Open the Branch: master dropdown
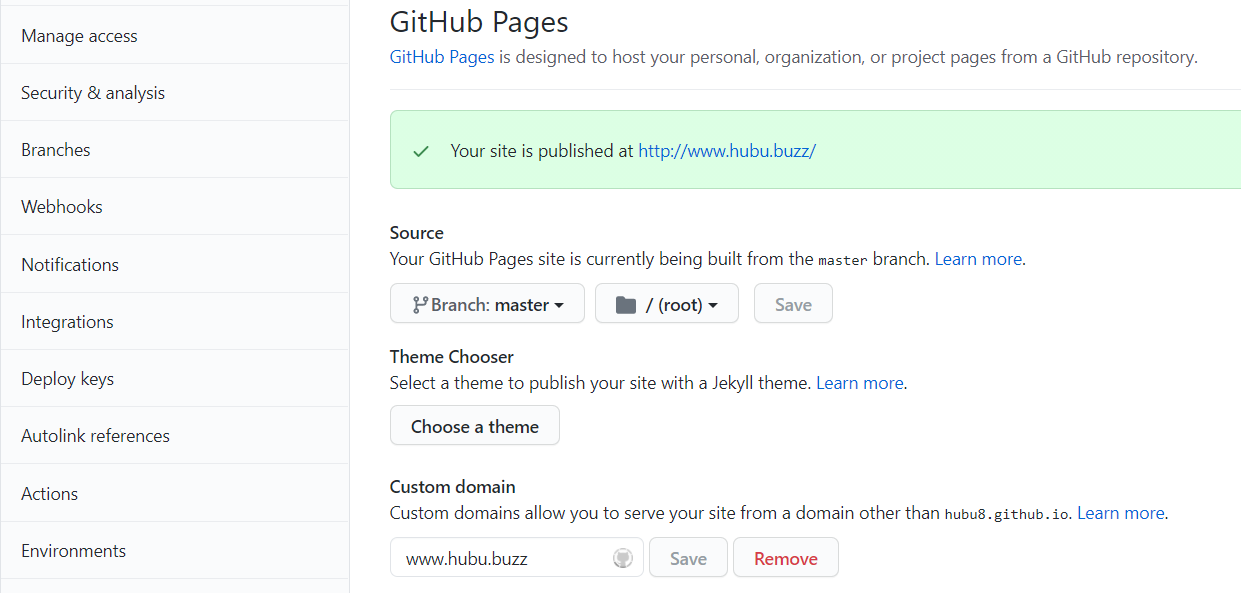Viewport: 1241px width, 593px height. coord(487,305)
